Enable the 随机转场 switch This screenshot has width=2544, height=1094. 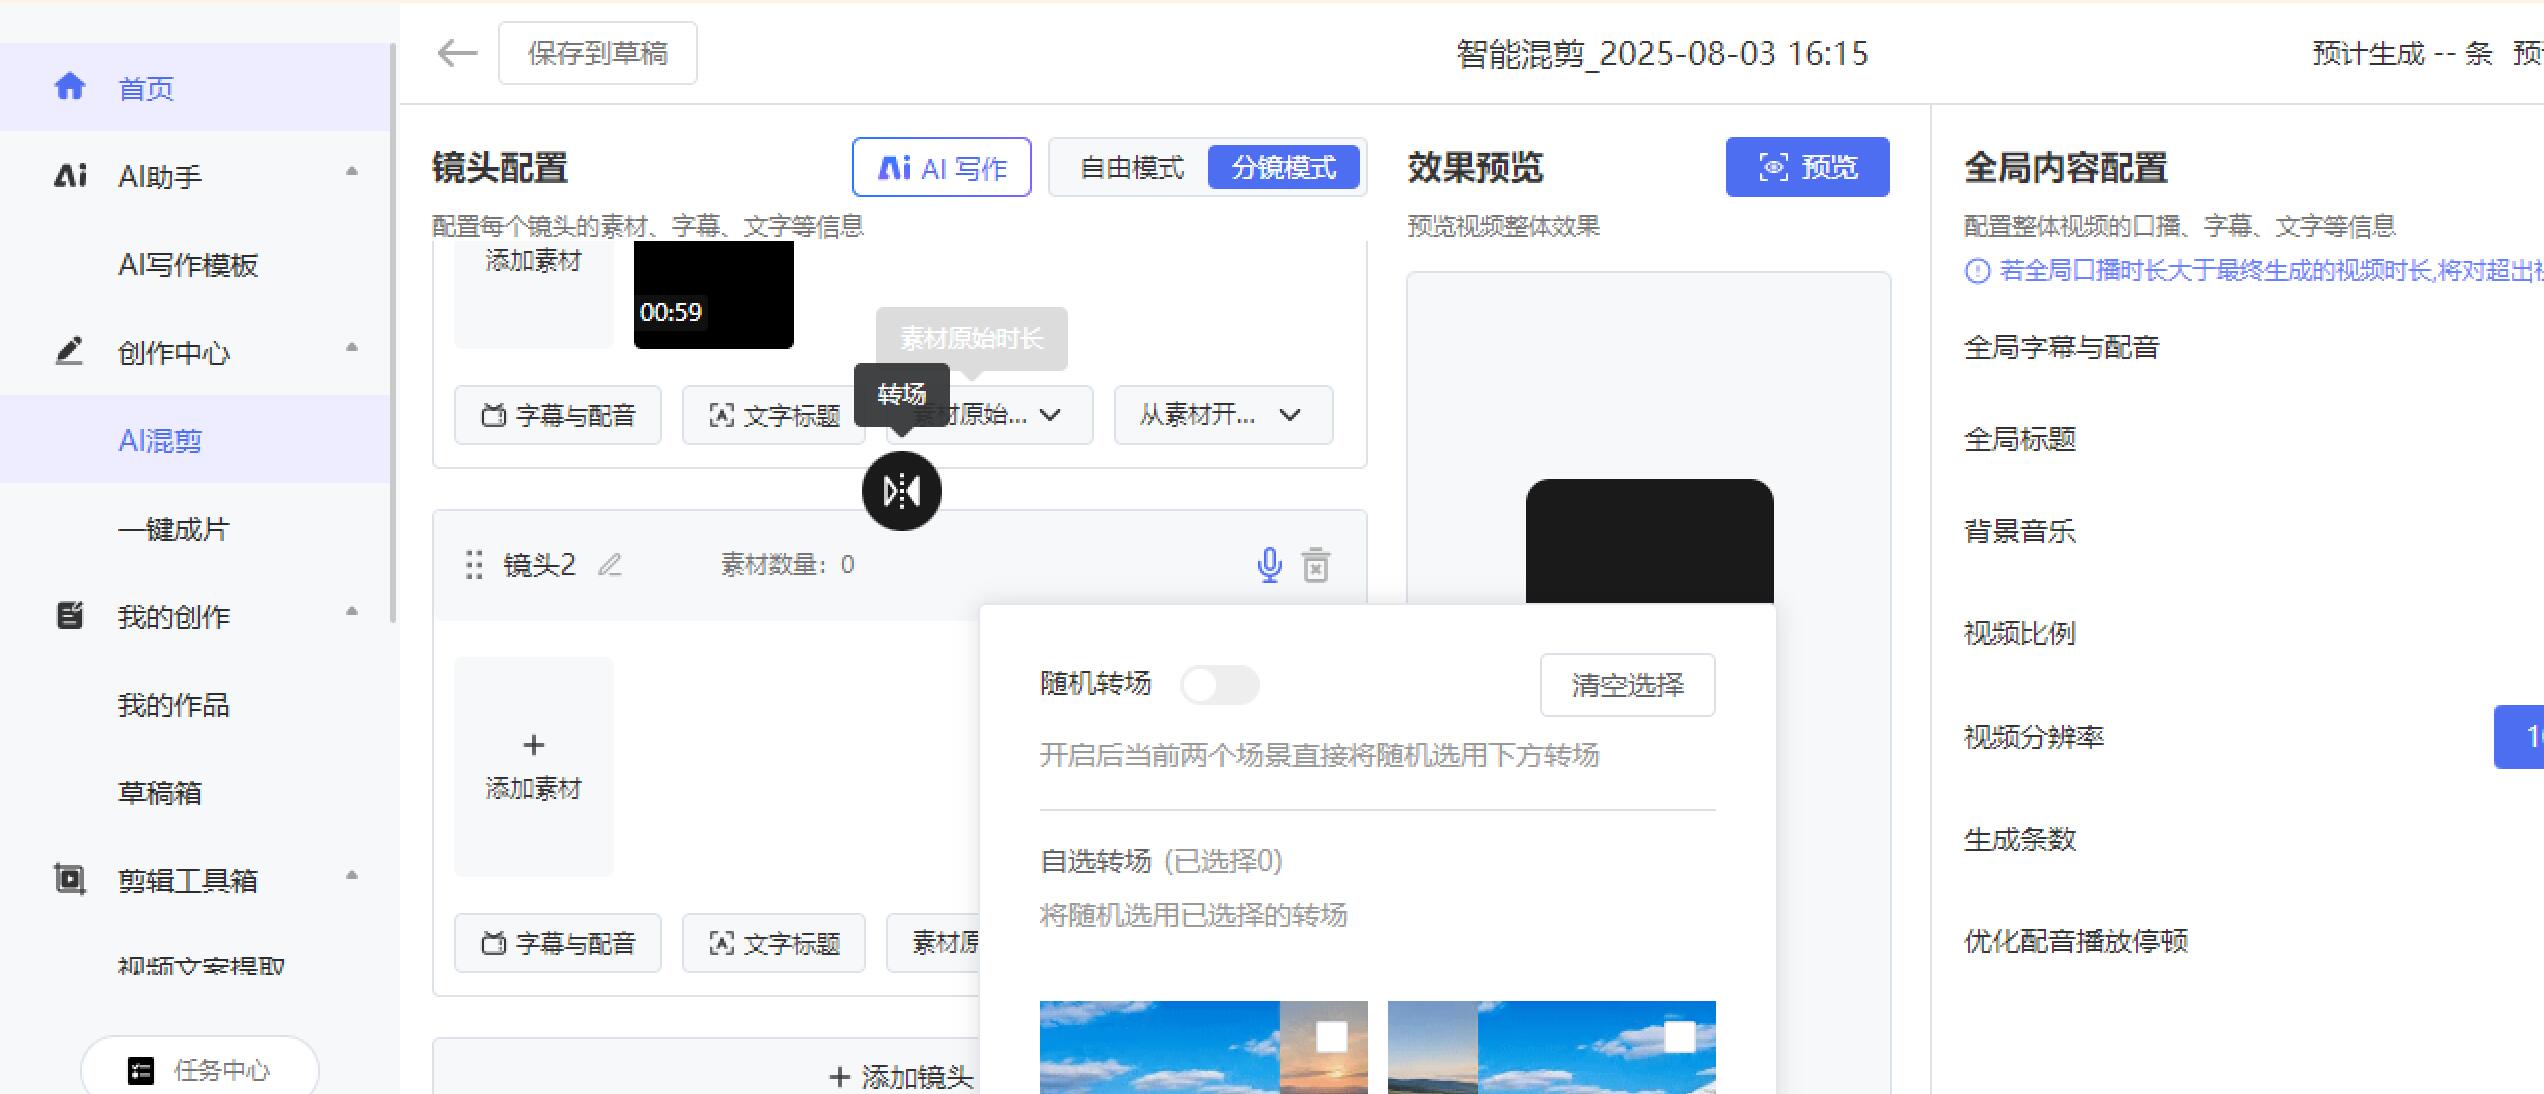1218,685
